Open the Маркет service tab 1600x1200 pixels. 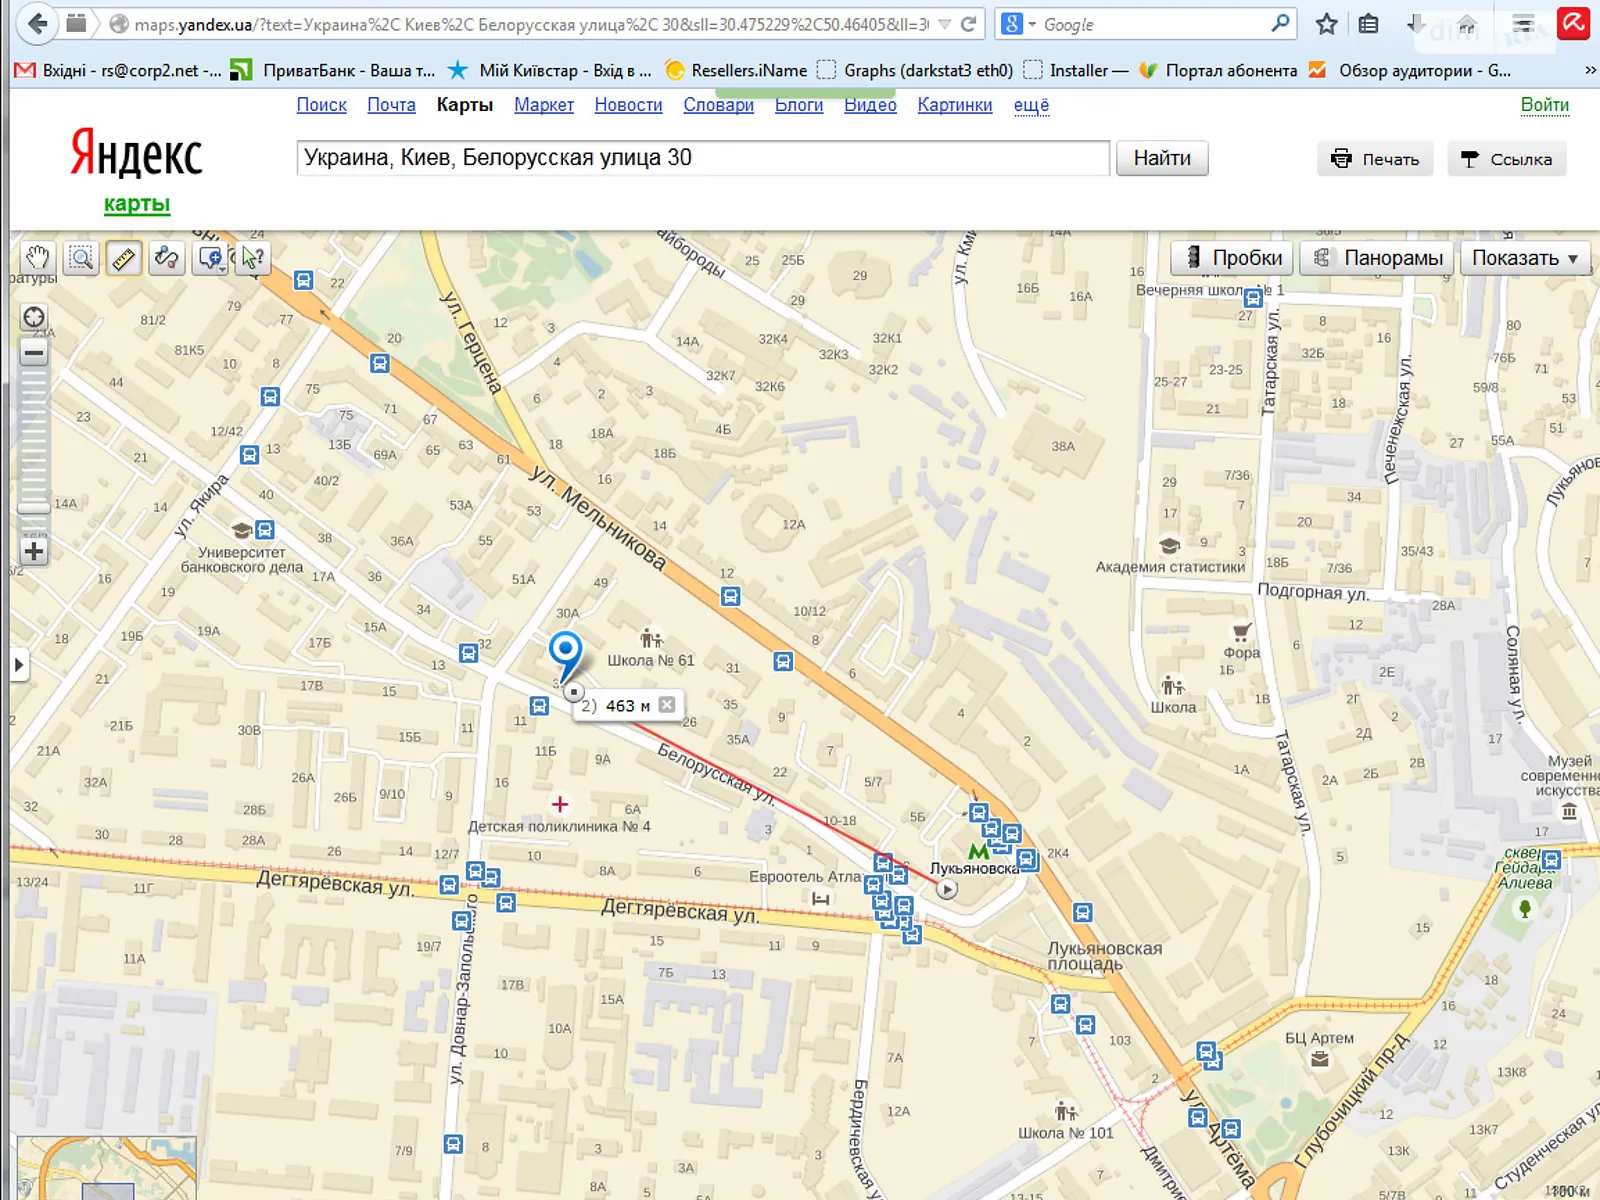pos(544,105)
